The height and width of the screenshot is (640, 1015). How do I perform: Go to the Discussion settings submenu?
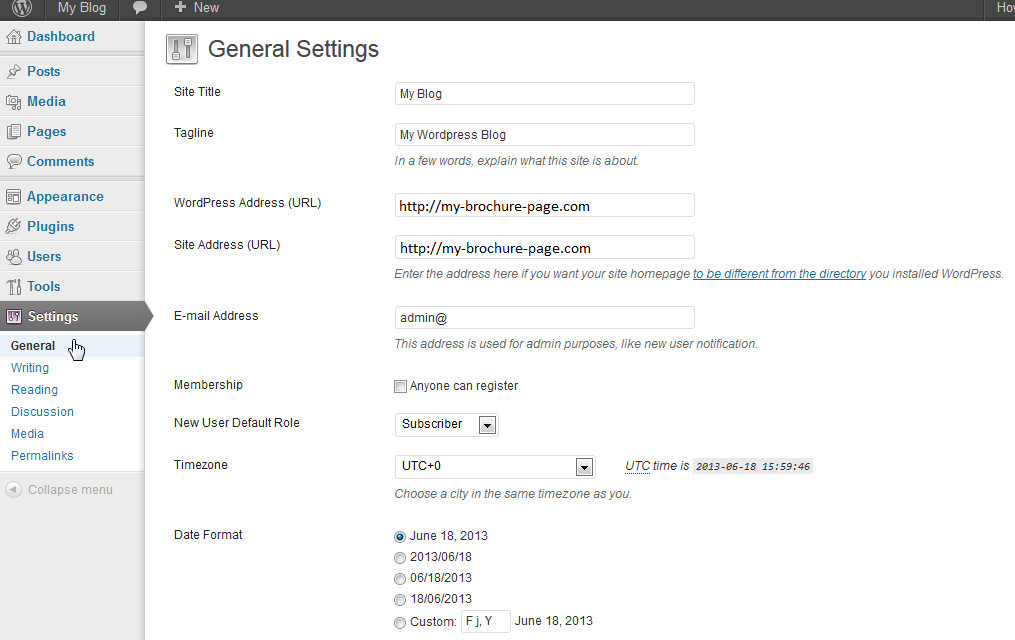click(x=42, y=412)
